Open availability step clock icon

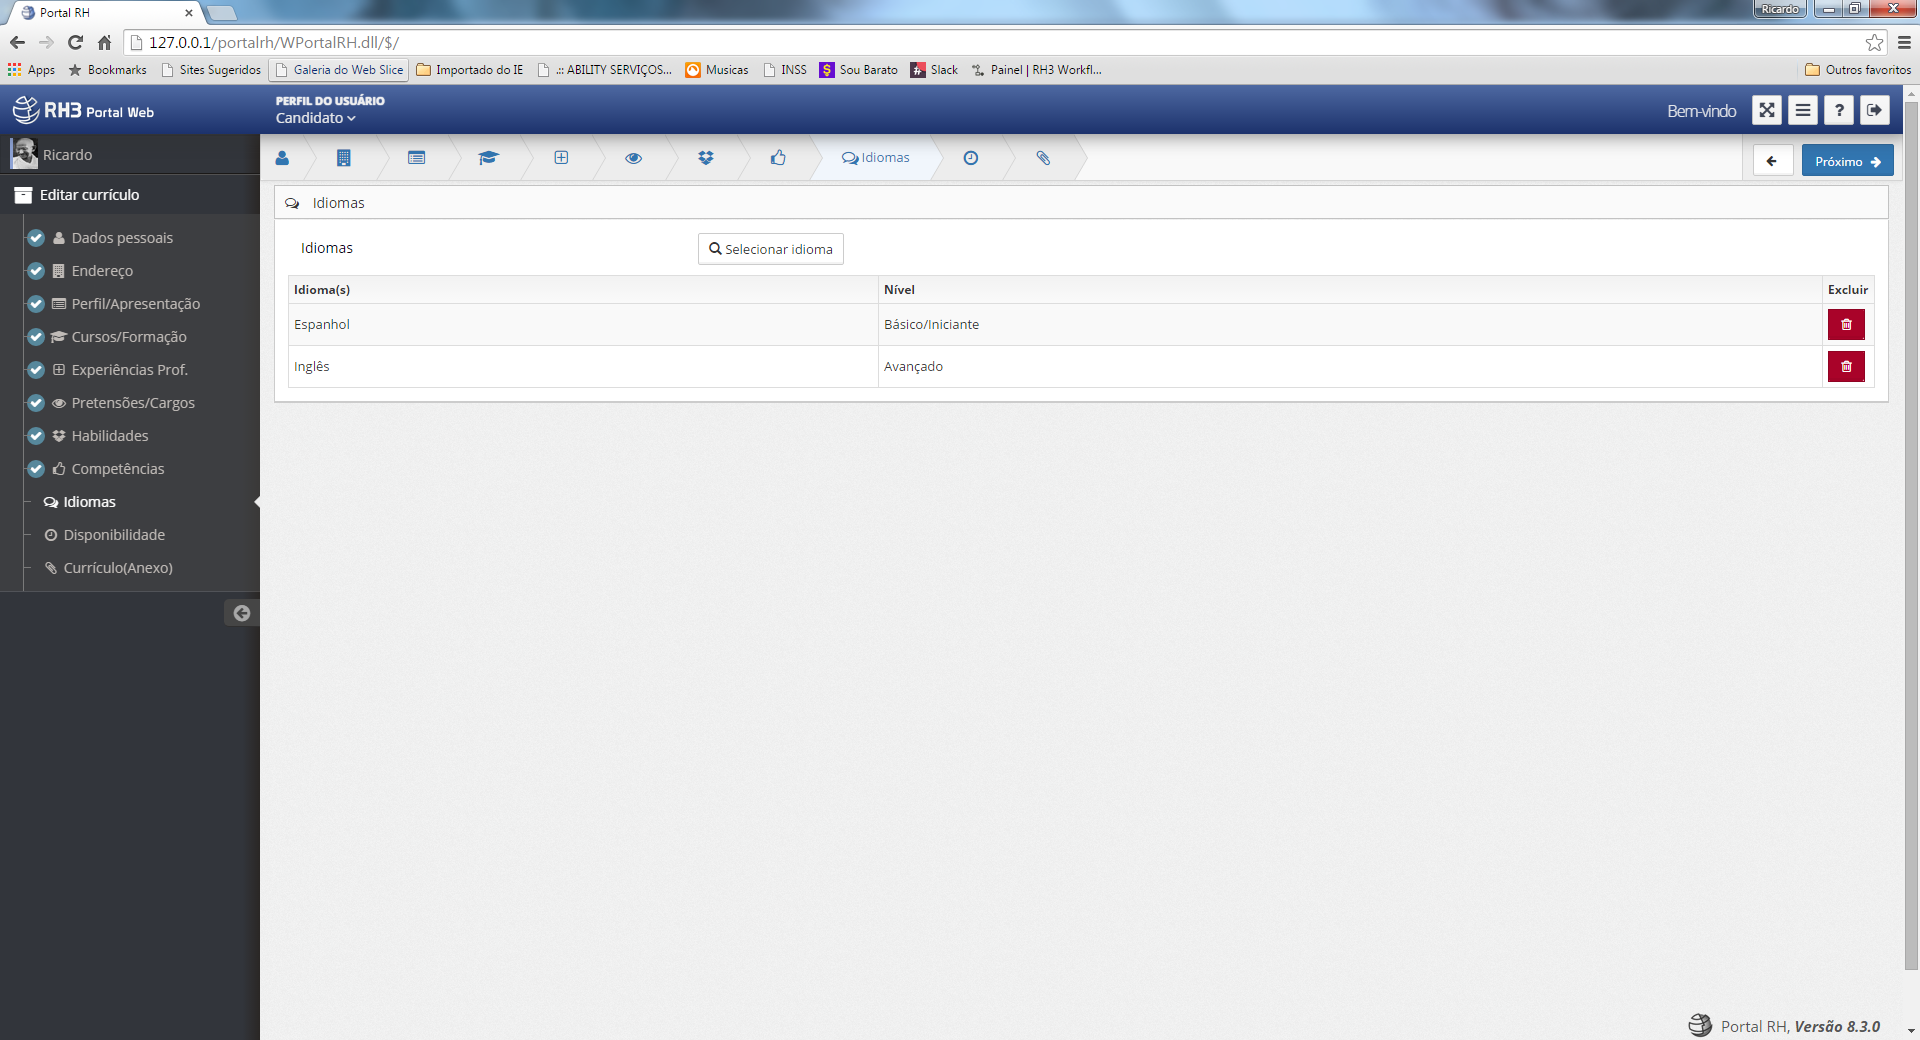coord(971,158)
